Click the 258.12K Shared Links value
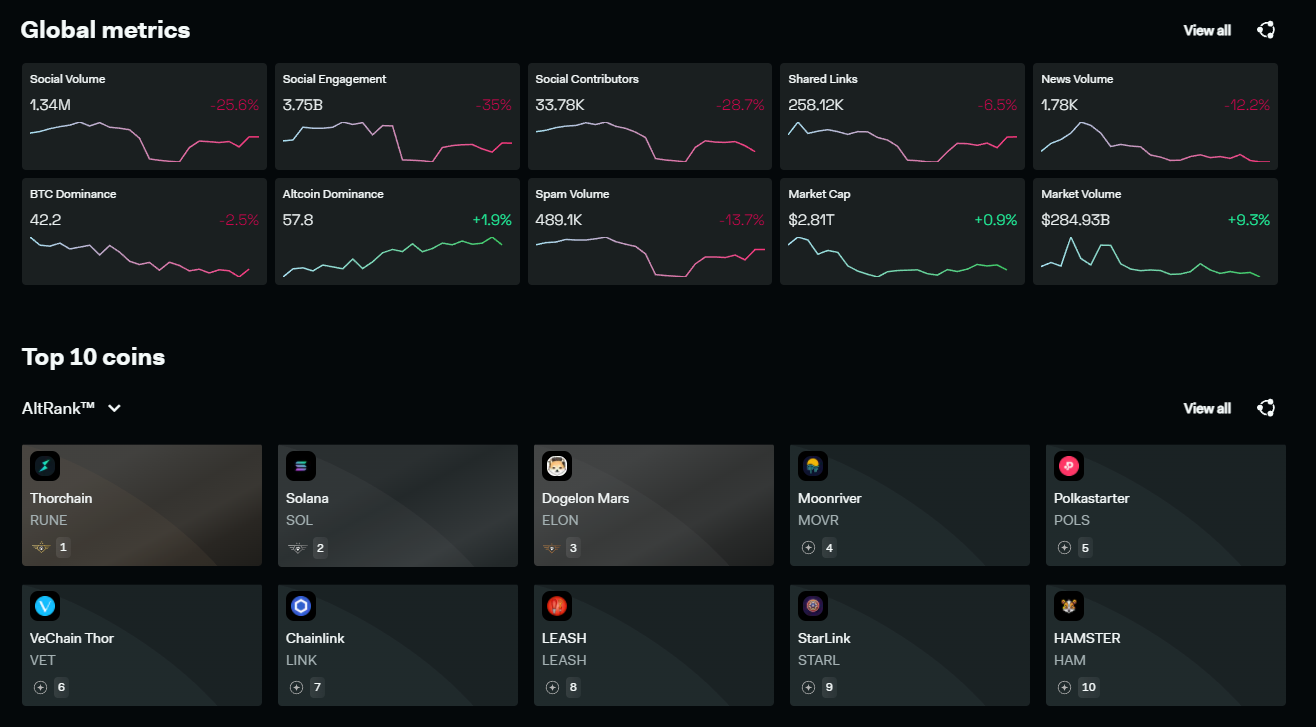The width and height of the screenshot is (1316, 727). coord(815,105)
